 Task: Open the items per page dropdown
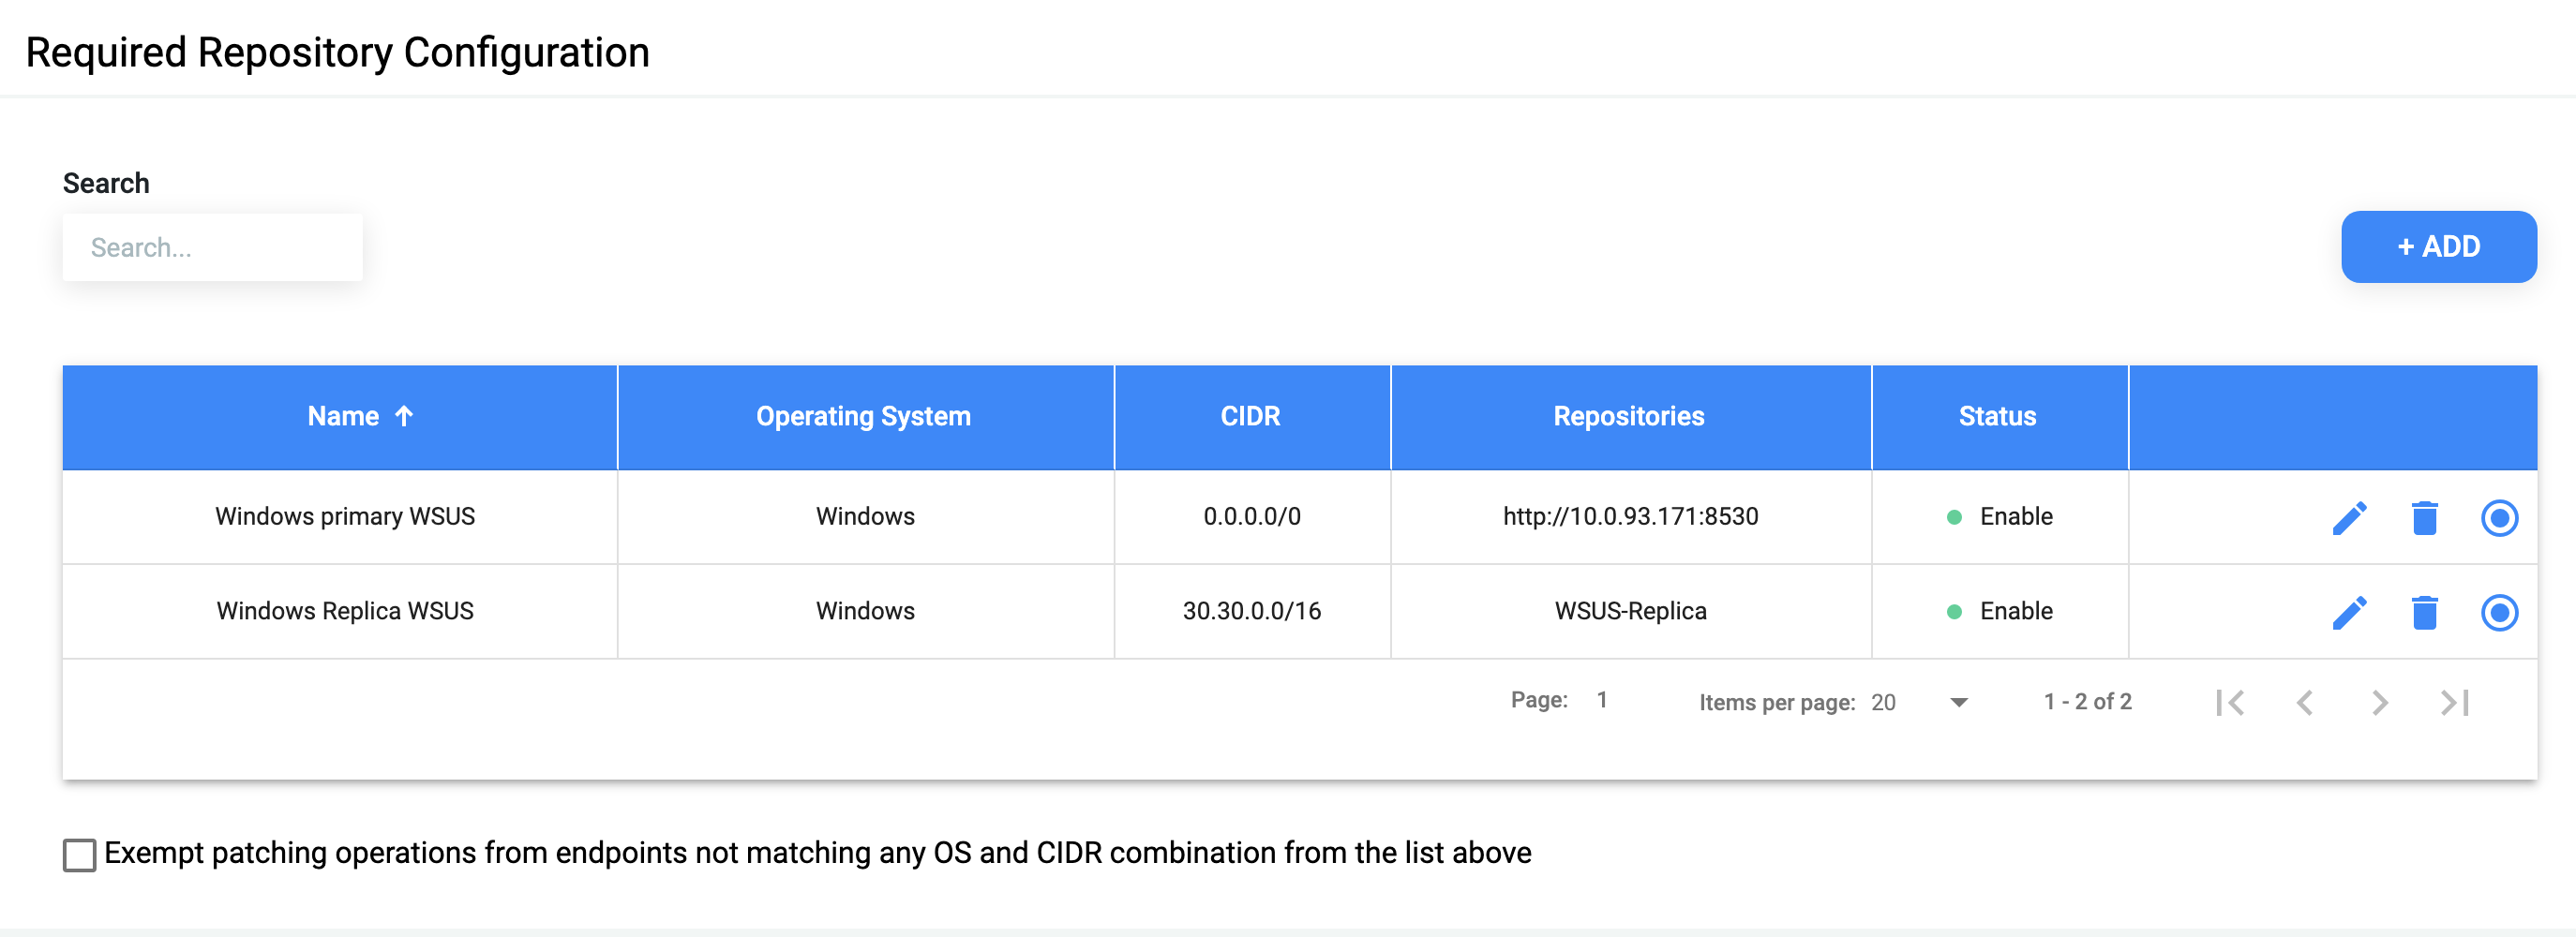point(1957,702)
